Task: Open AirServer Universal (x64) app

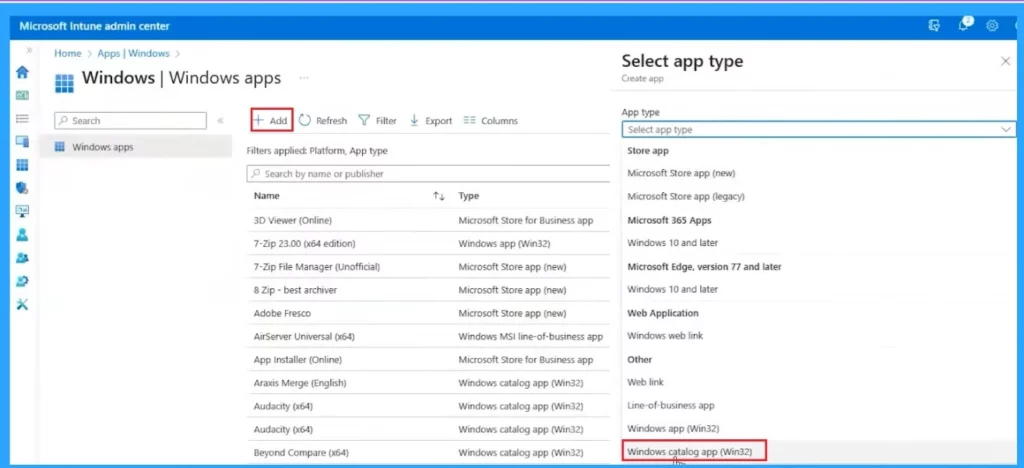Action: (x=304, y=337)
